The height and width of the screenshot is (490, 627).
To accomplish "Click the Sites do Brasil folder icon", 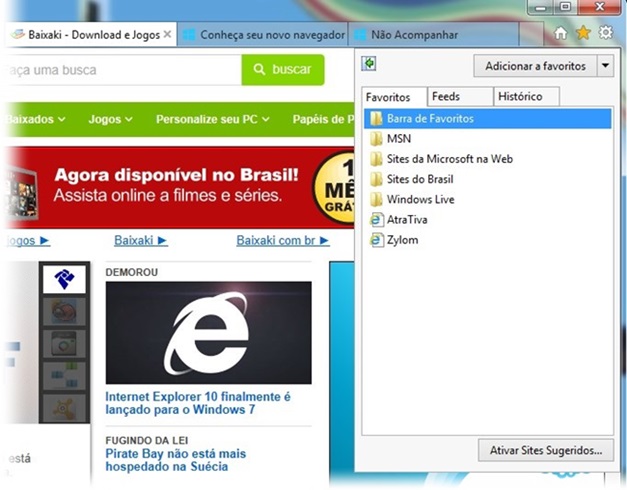I will click(376, 179).
